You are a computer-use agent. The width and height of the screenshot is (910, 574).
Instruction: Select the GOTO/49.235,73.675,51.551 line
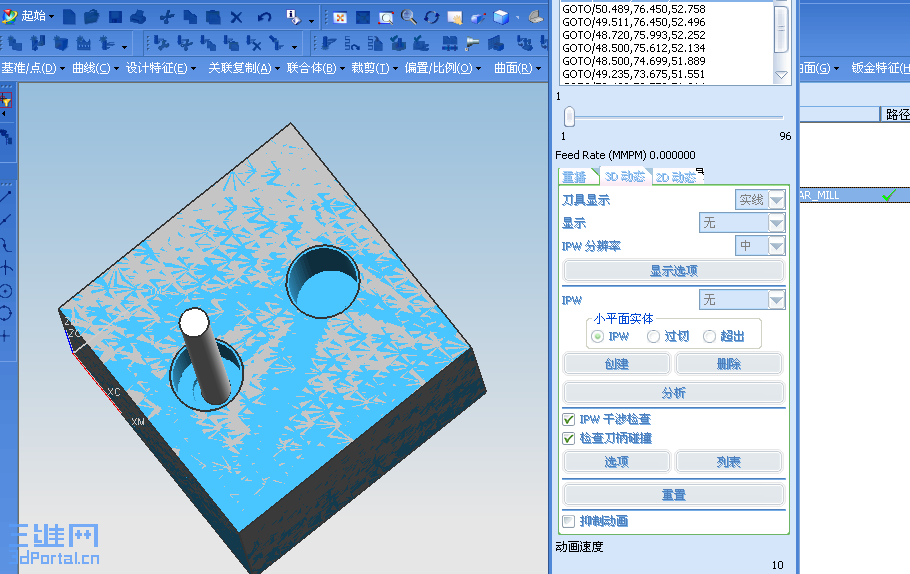634,74
